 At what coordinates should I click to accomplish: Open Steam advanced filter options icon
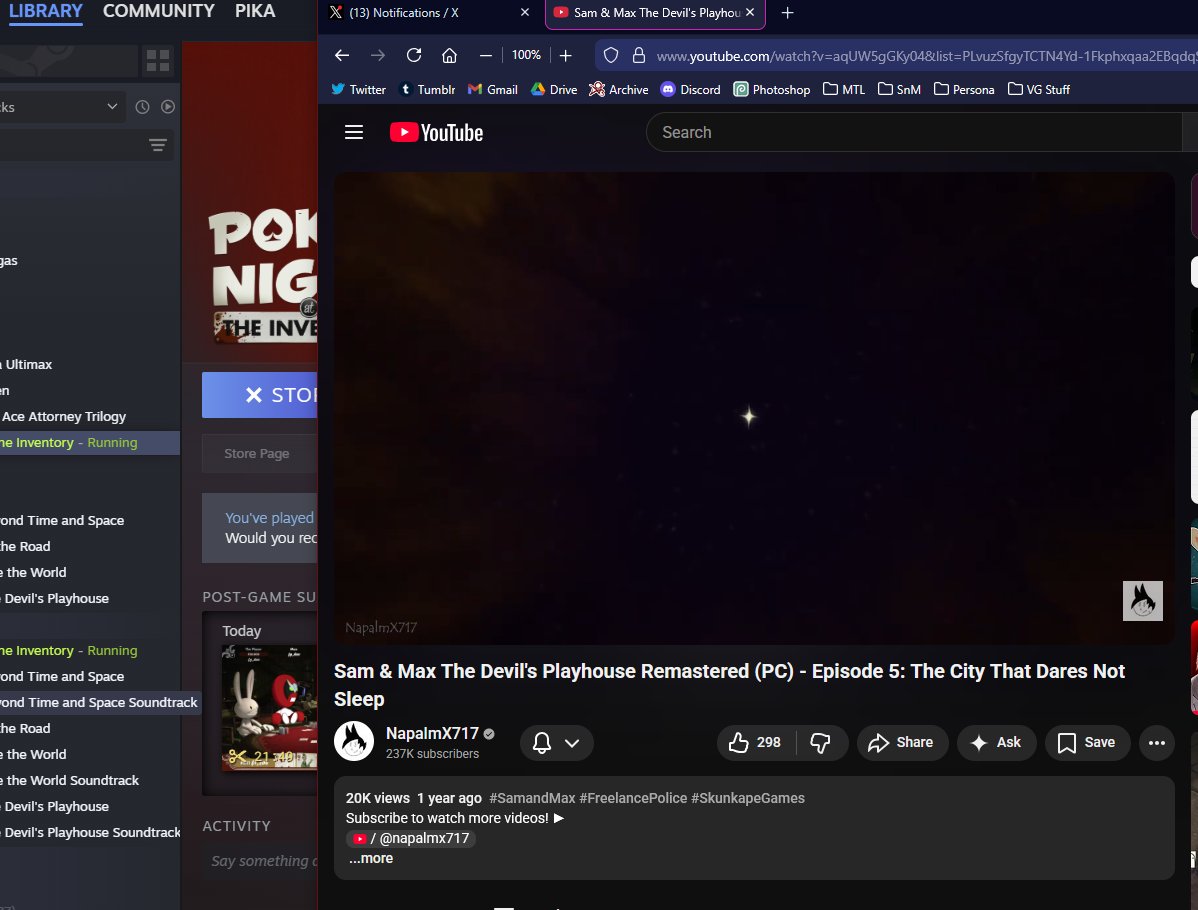157,145
